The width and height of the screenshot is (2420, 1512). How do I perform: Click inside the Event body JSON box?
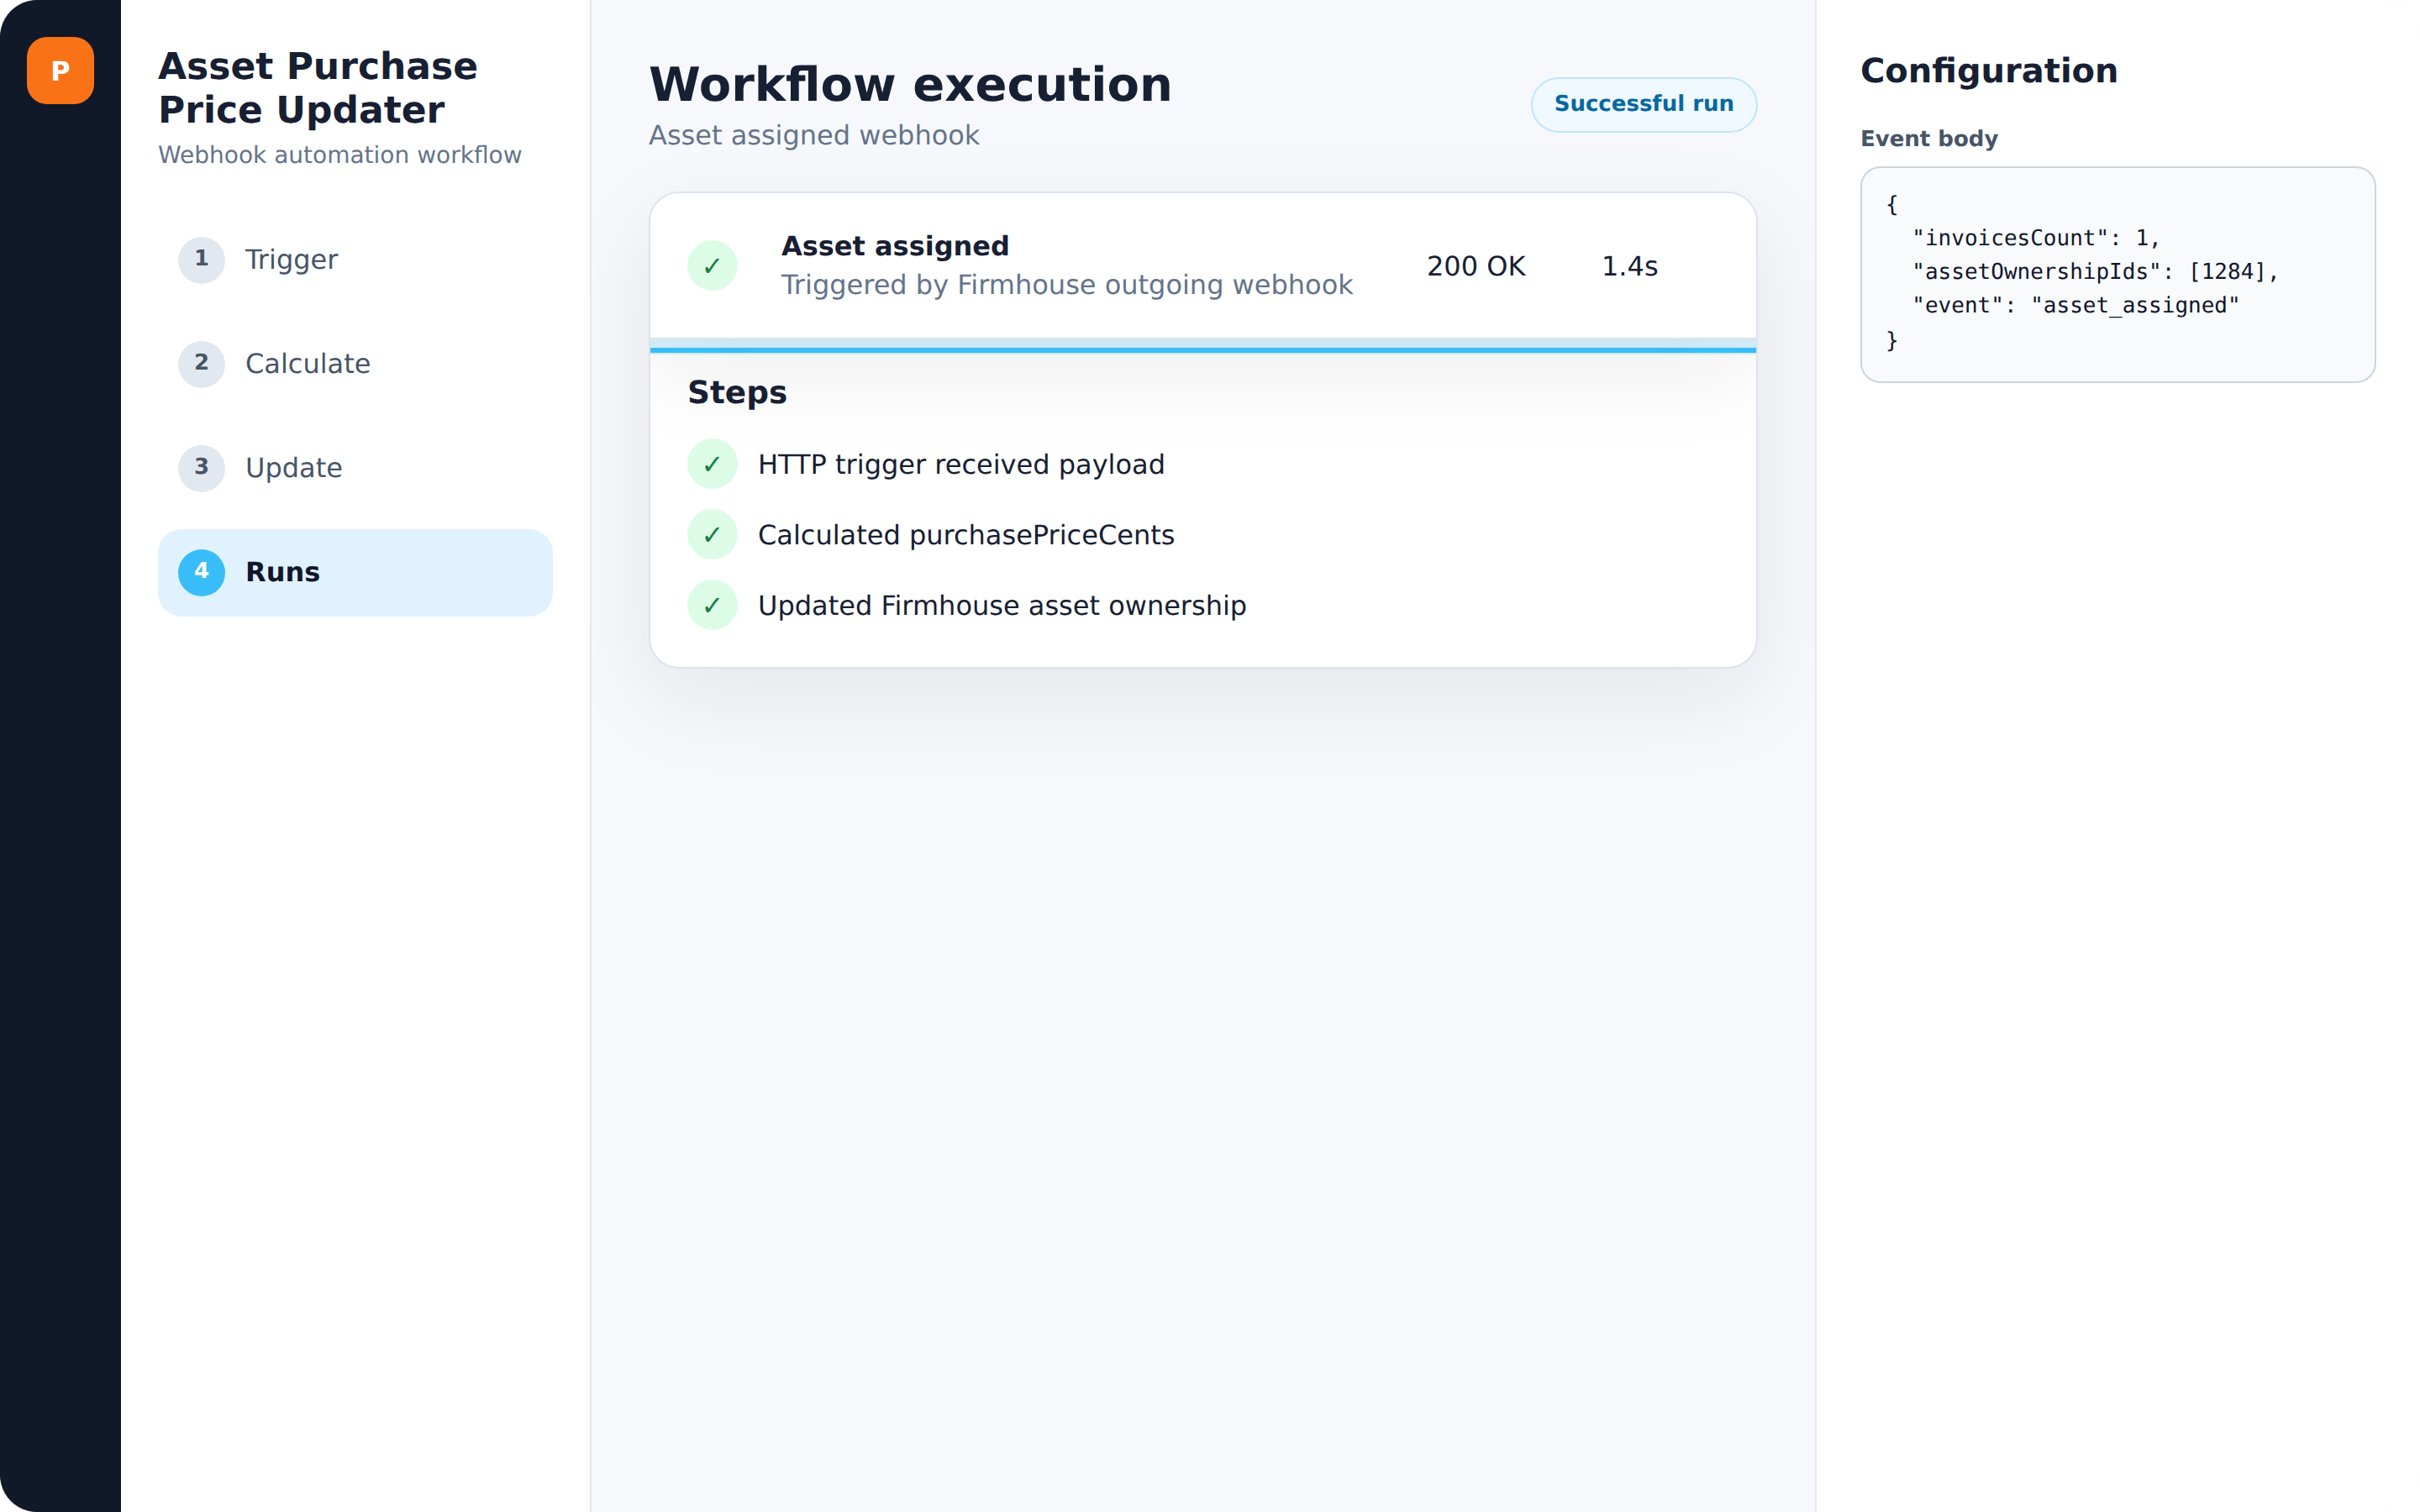[x=2117, y=274]
